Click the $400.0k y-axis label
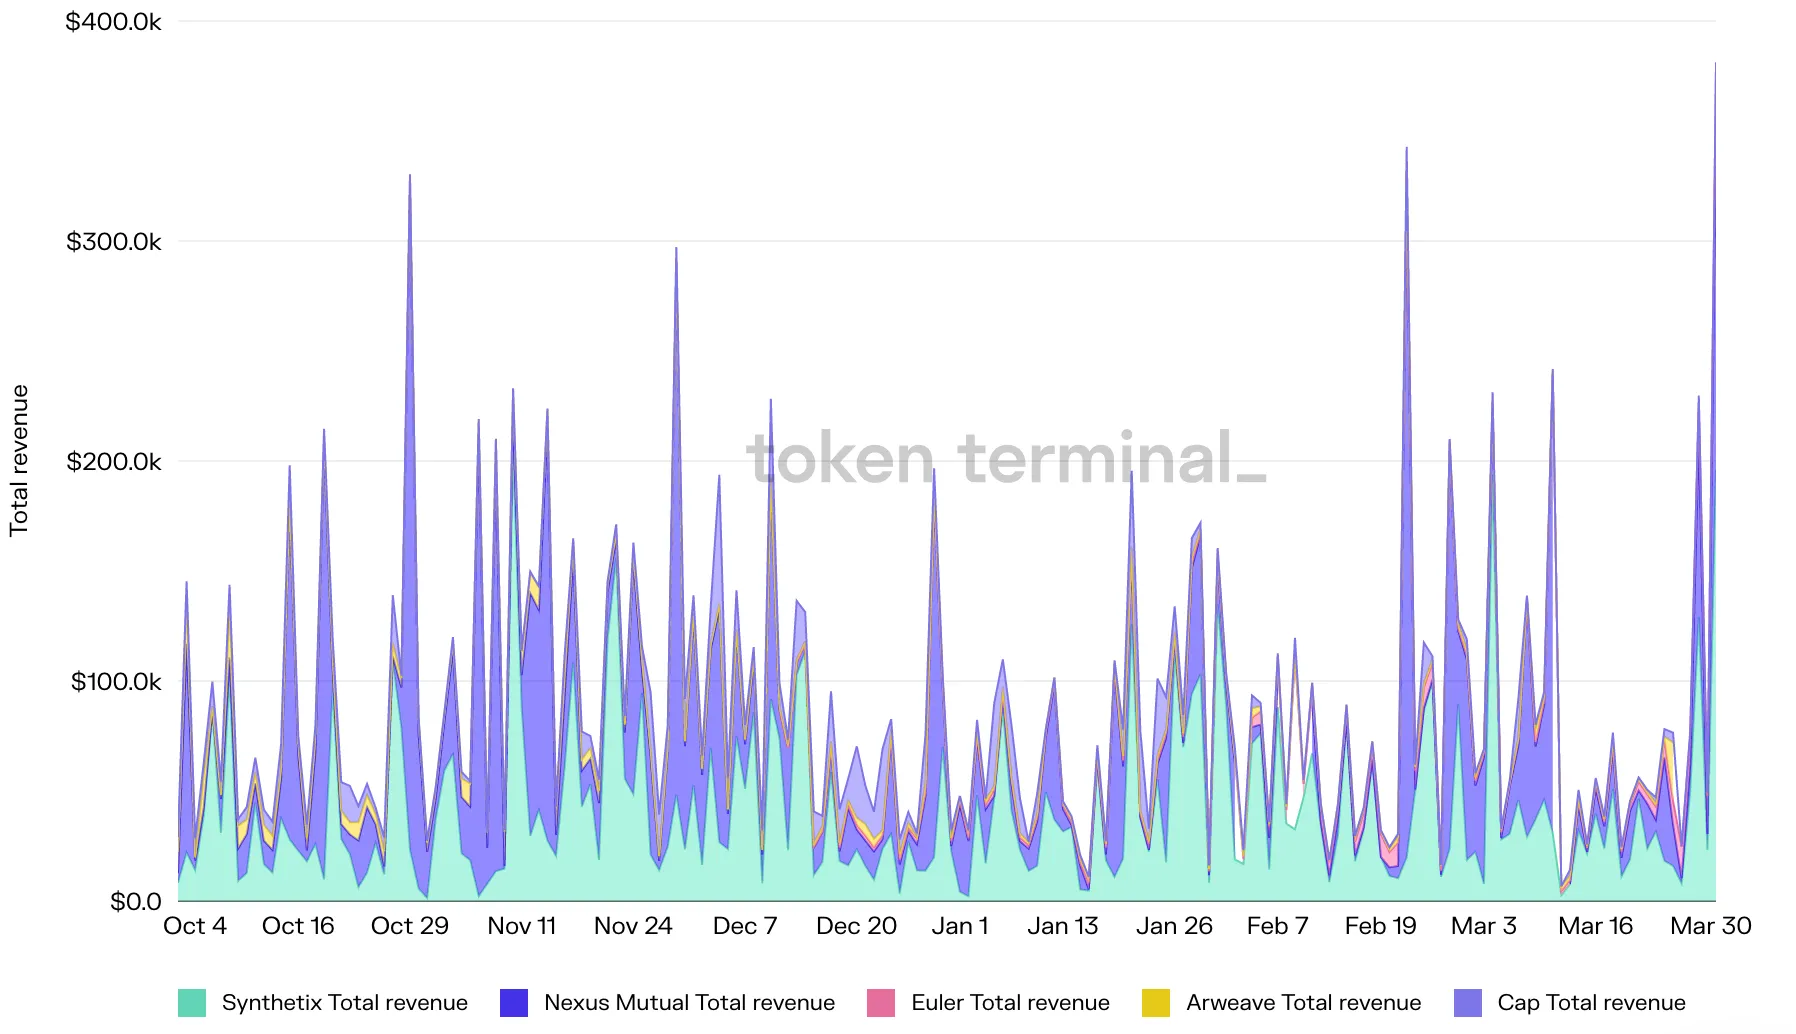The width and height of the screenshot is (1796, 1034). click(113, 21)
